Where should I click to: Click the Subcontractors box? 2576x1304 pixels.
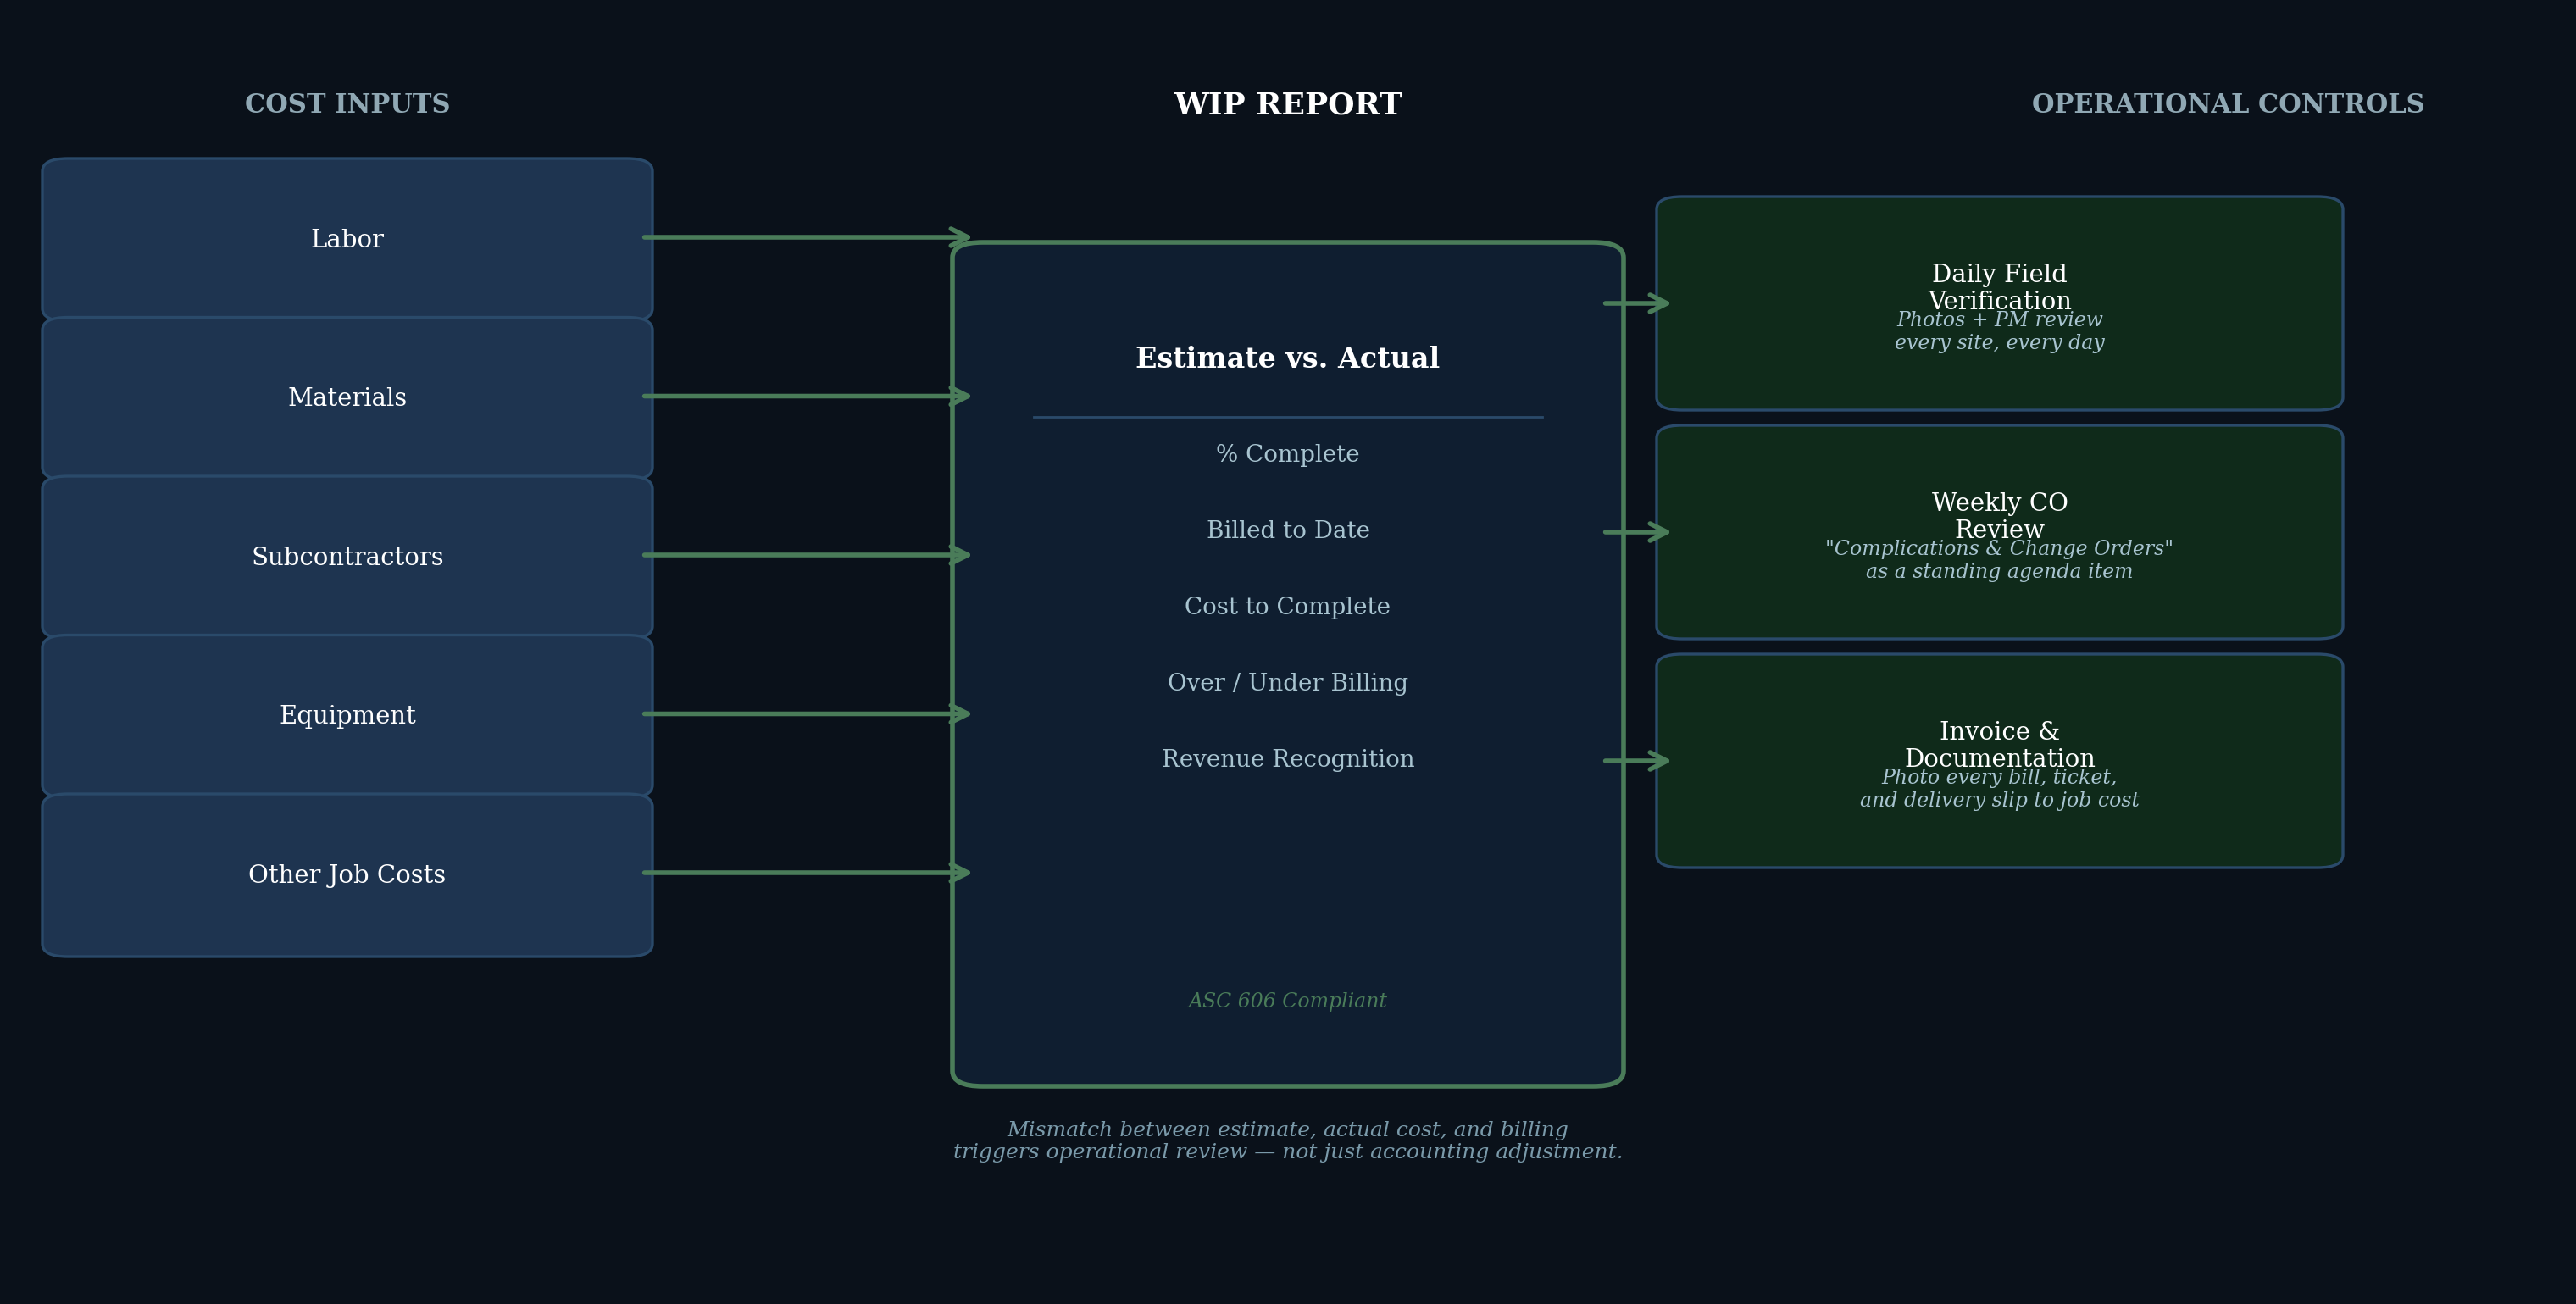pos(347,557)
